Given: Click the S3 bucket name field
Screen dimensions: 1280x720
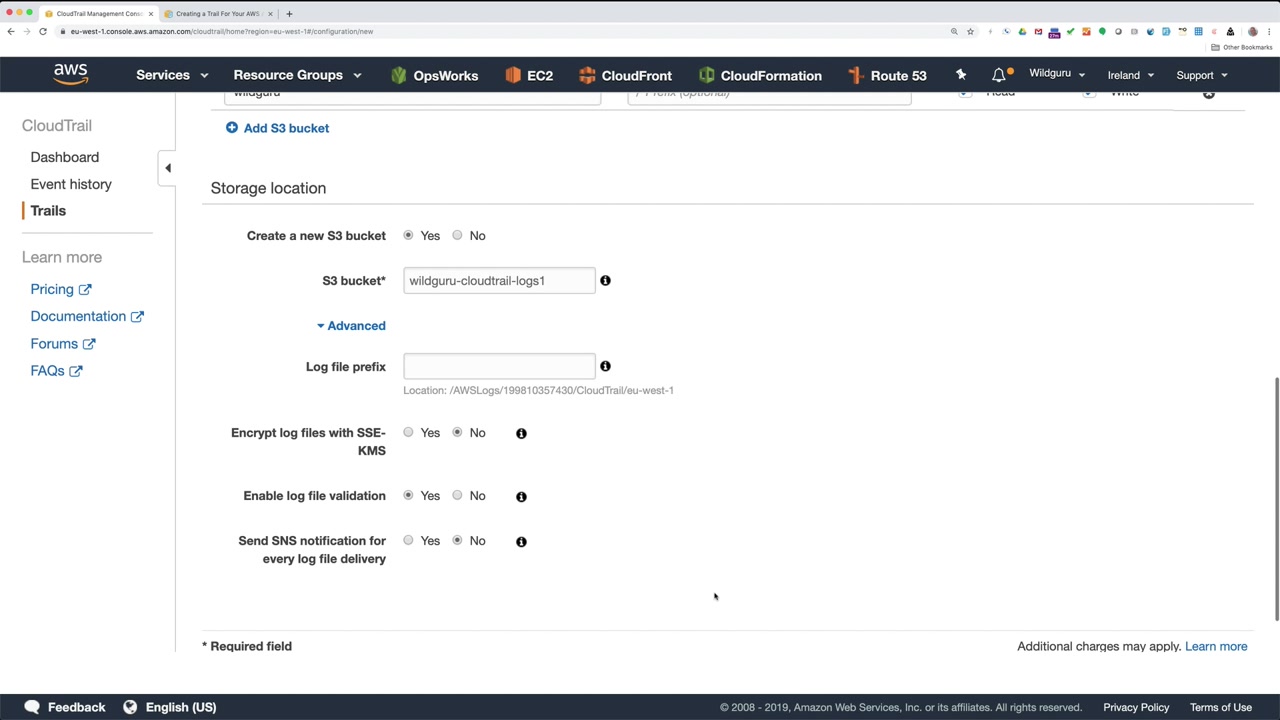Looking at the screenshot, I should [x=499, y=281].
